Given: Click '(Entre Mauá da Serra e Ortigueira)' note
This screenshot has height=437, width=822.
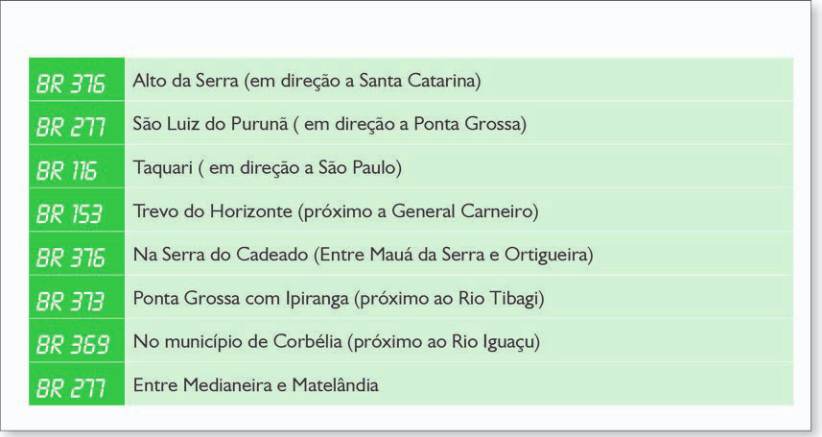Looking at the screenshot, I should (x=453, y=255).
